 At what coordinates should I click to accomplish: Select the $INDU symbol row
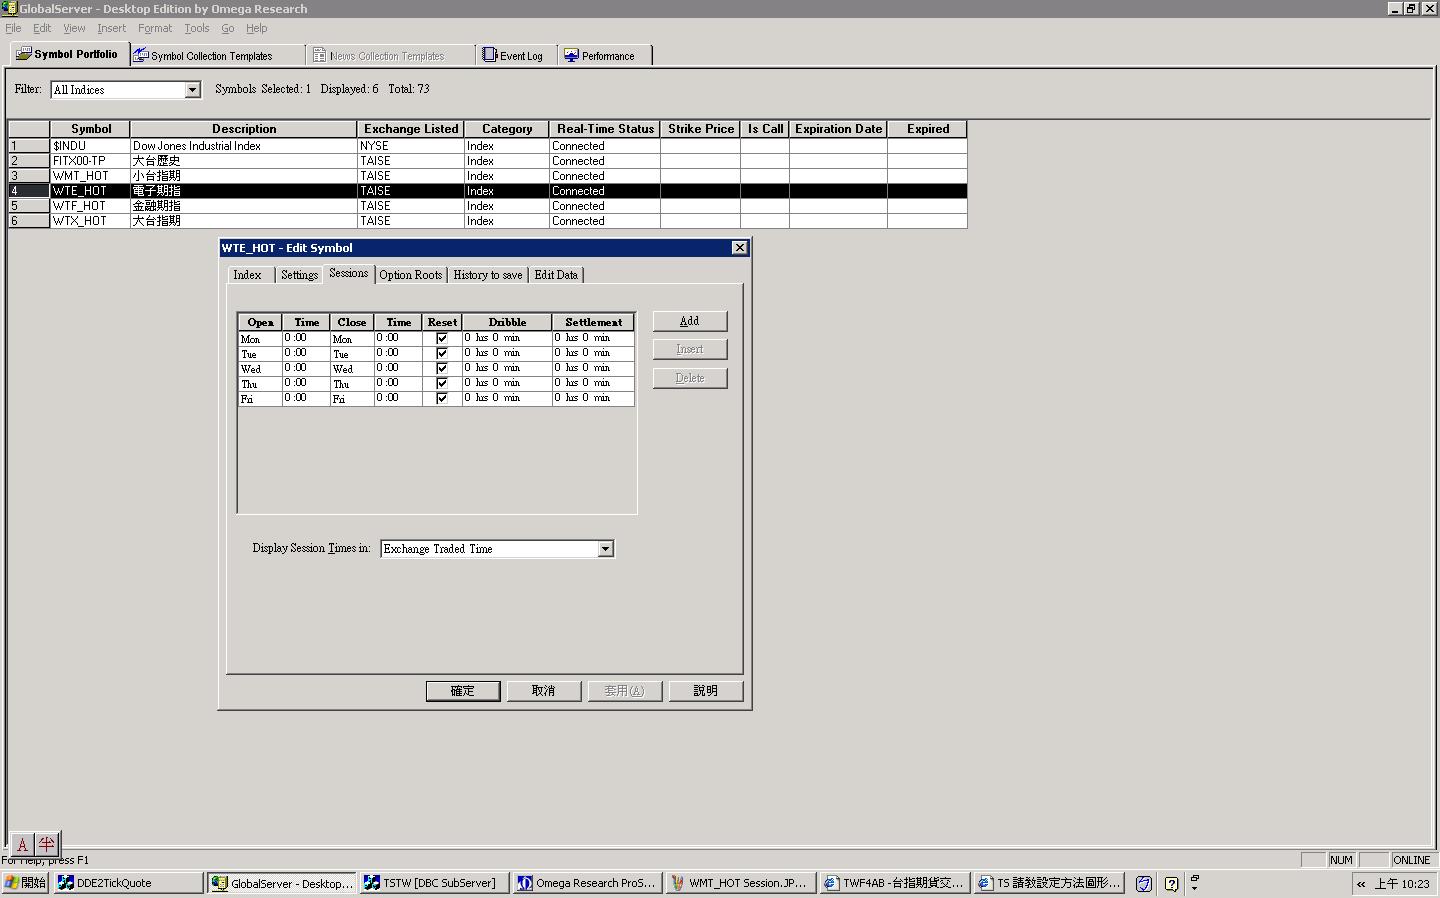coord(488,146)
